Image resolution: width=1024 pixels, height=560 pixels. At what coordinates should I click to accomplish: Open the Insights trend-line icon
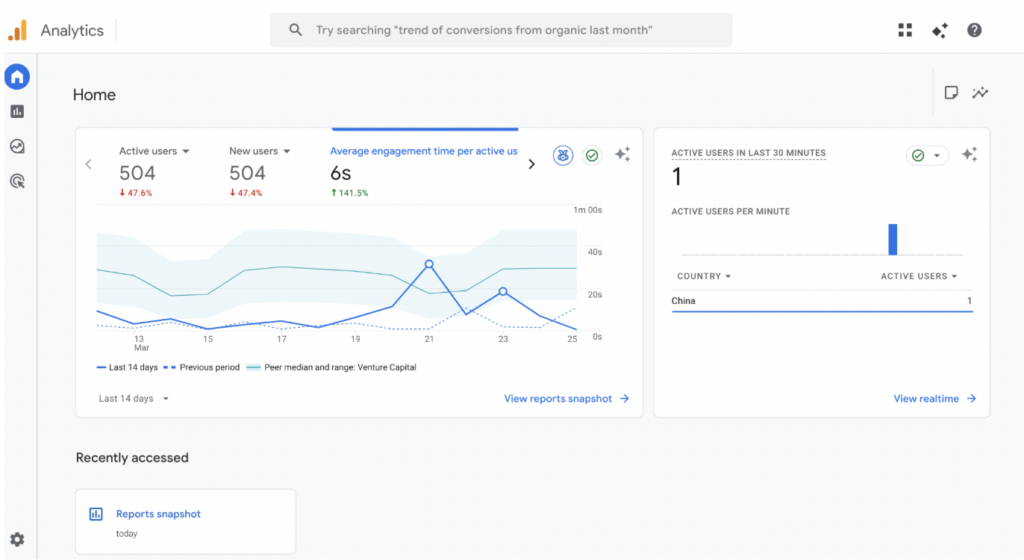980,93
